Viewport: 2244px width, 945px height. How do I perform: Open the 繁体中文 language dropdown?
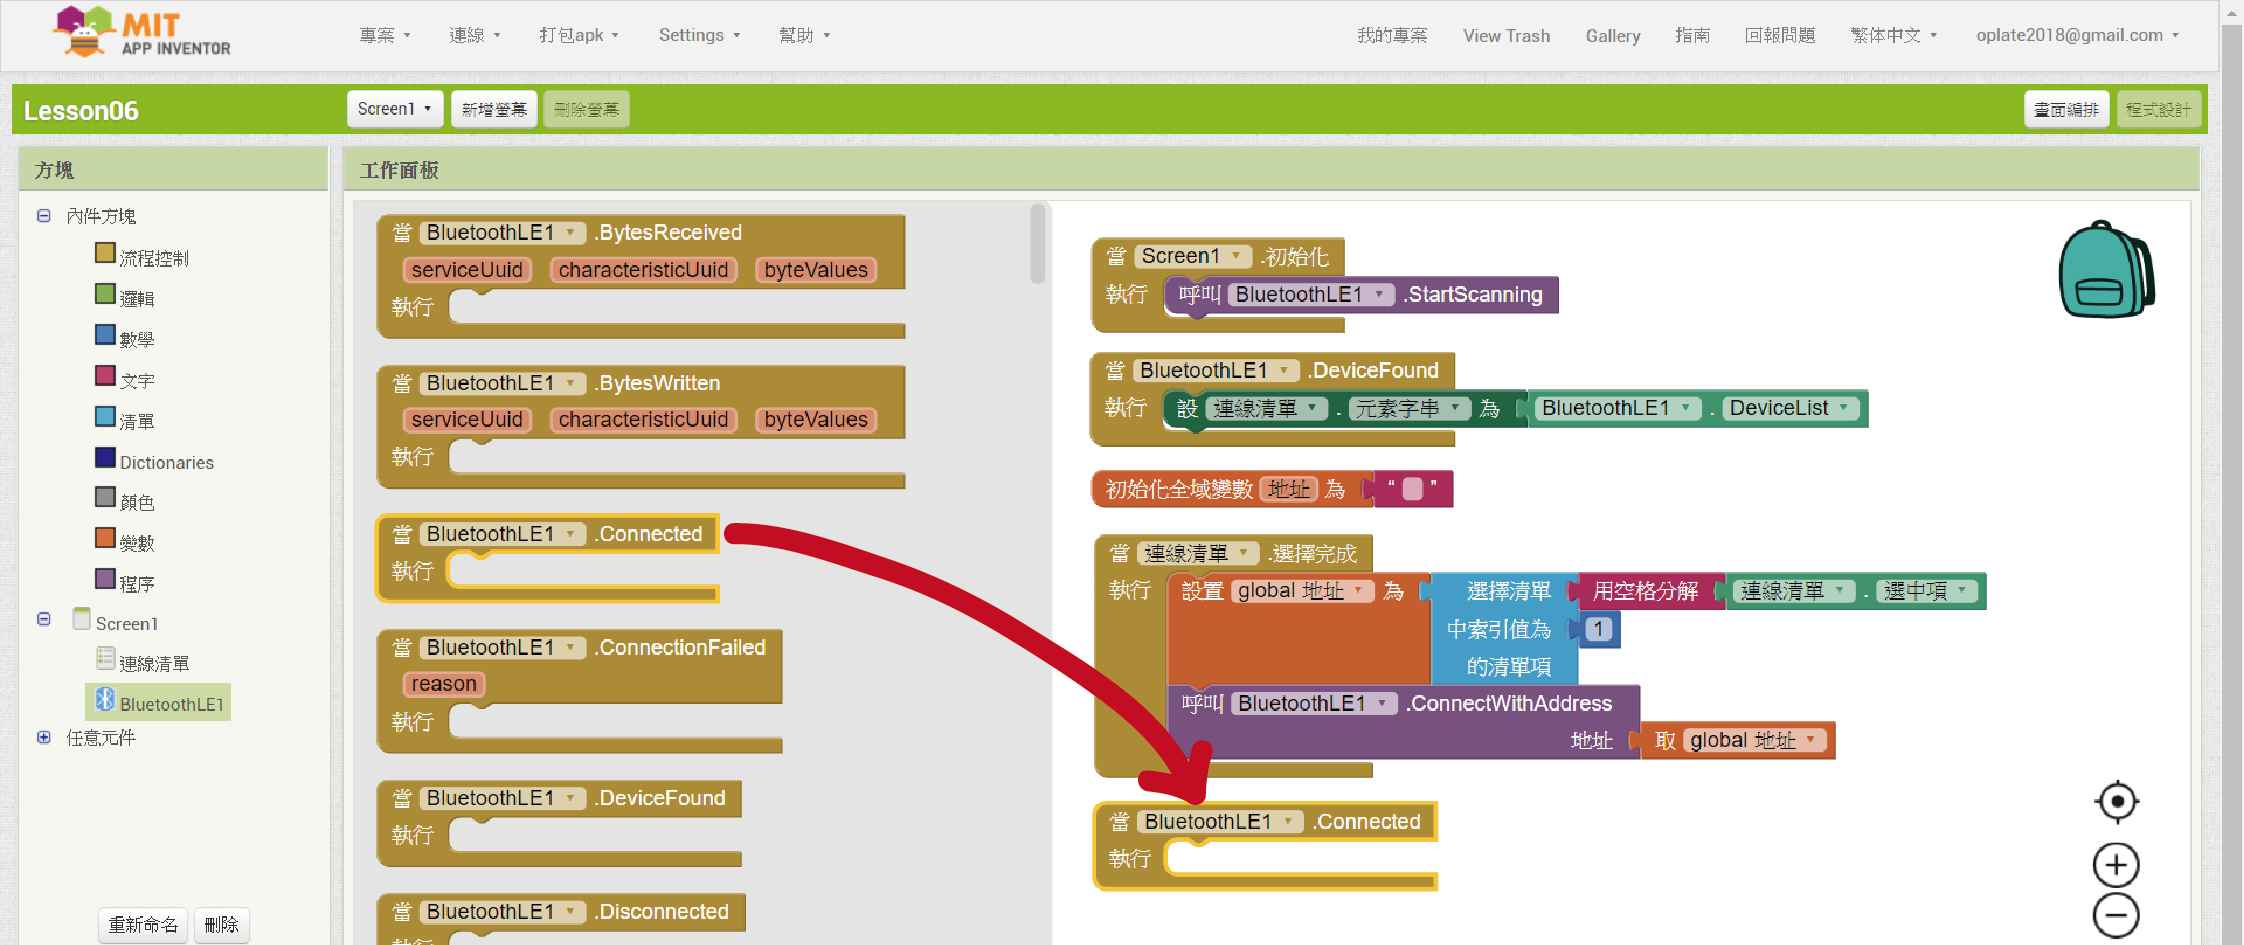click(x=1893, y=35)
